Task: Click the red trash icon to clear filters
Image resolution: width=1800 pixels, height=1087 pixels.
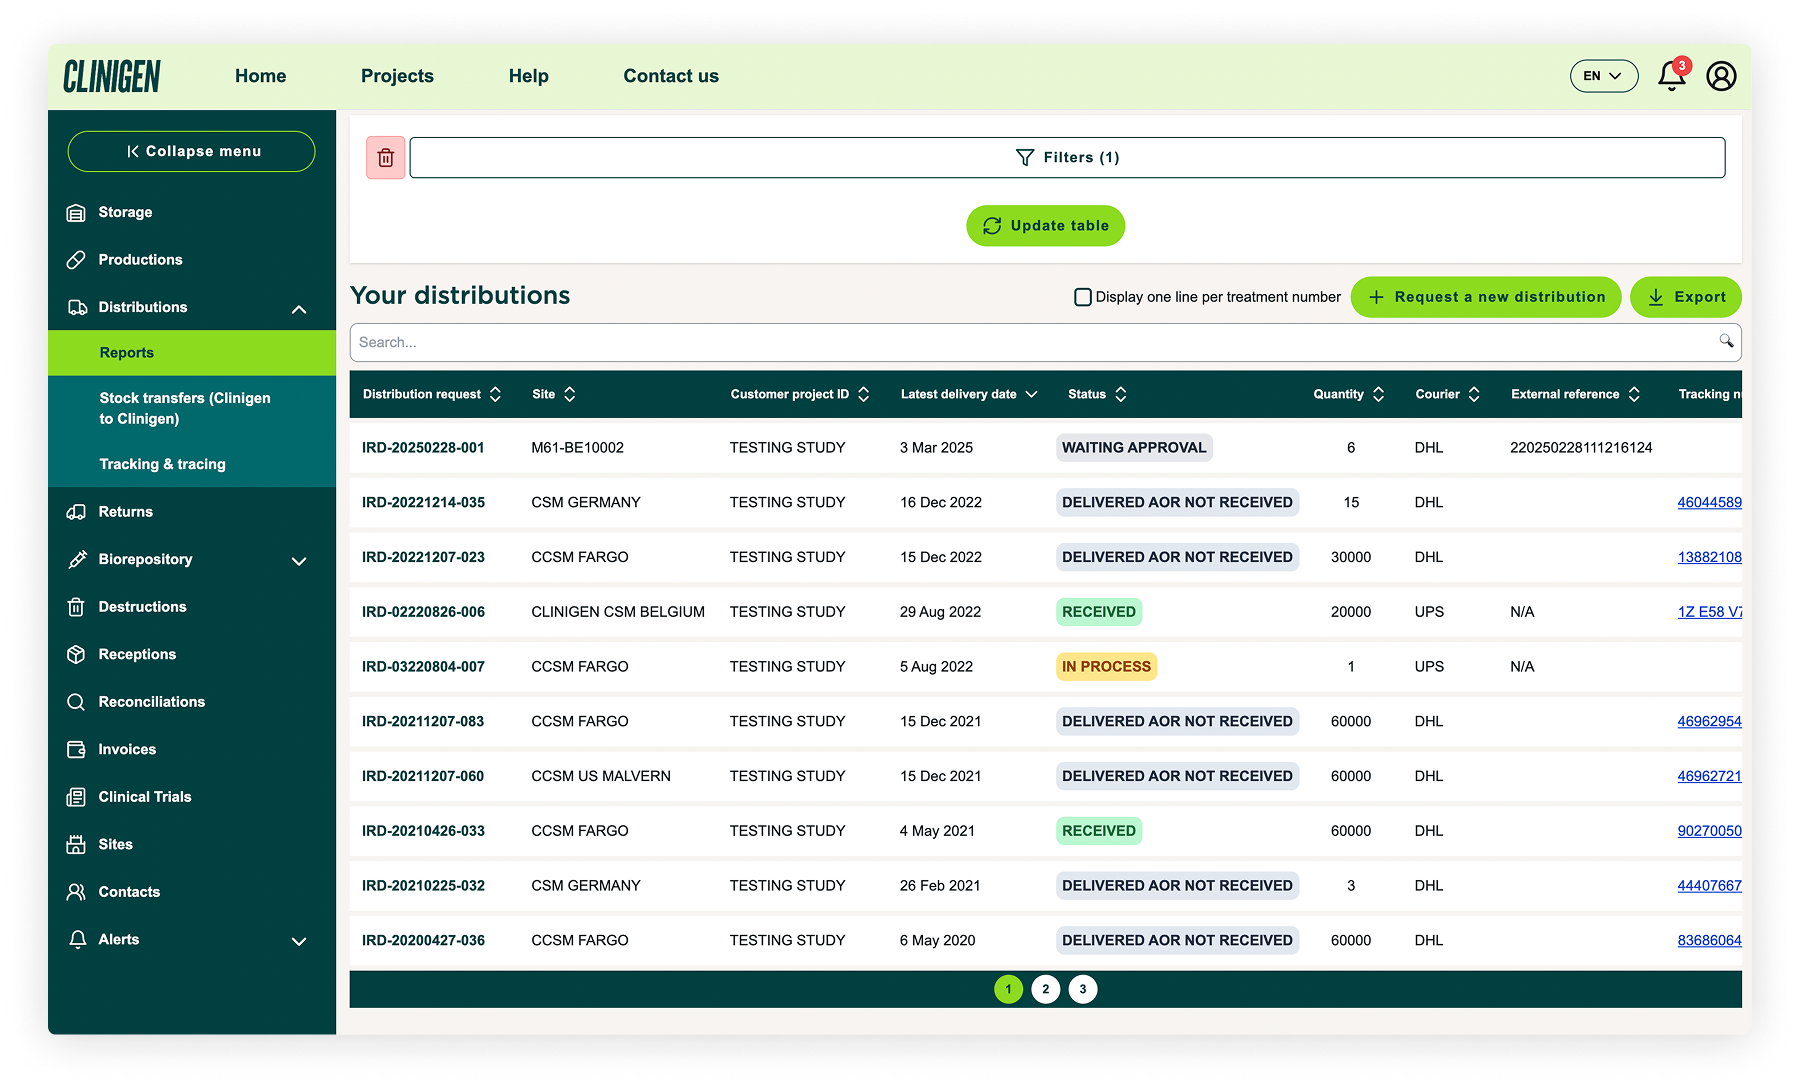Action: click(x=385, y=157)
